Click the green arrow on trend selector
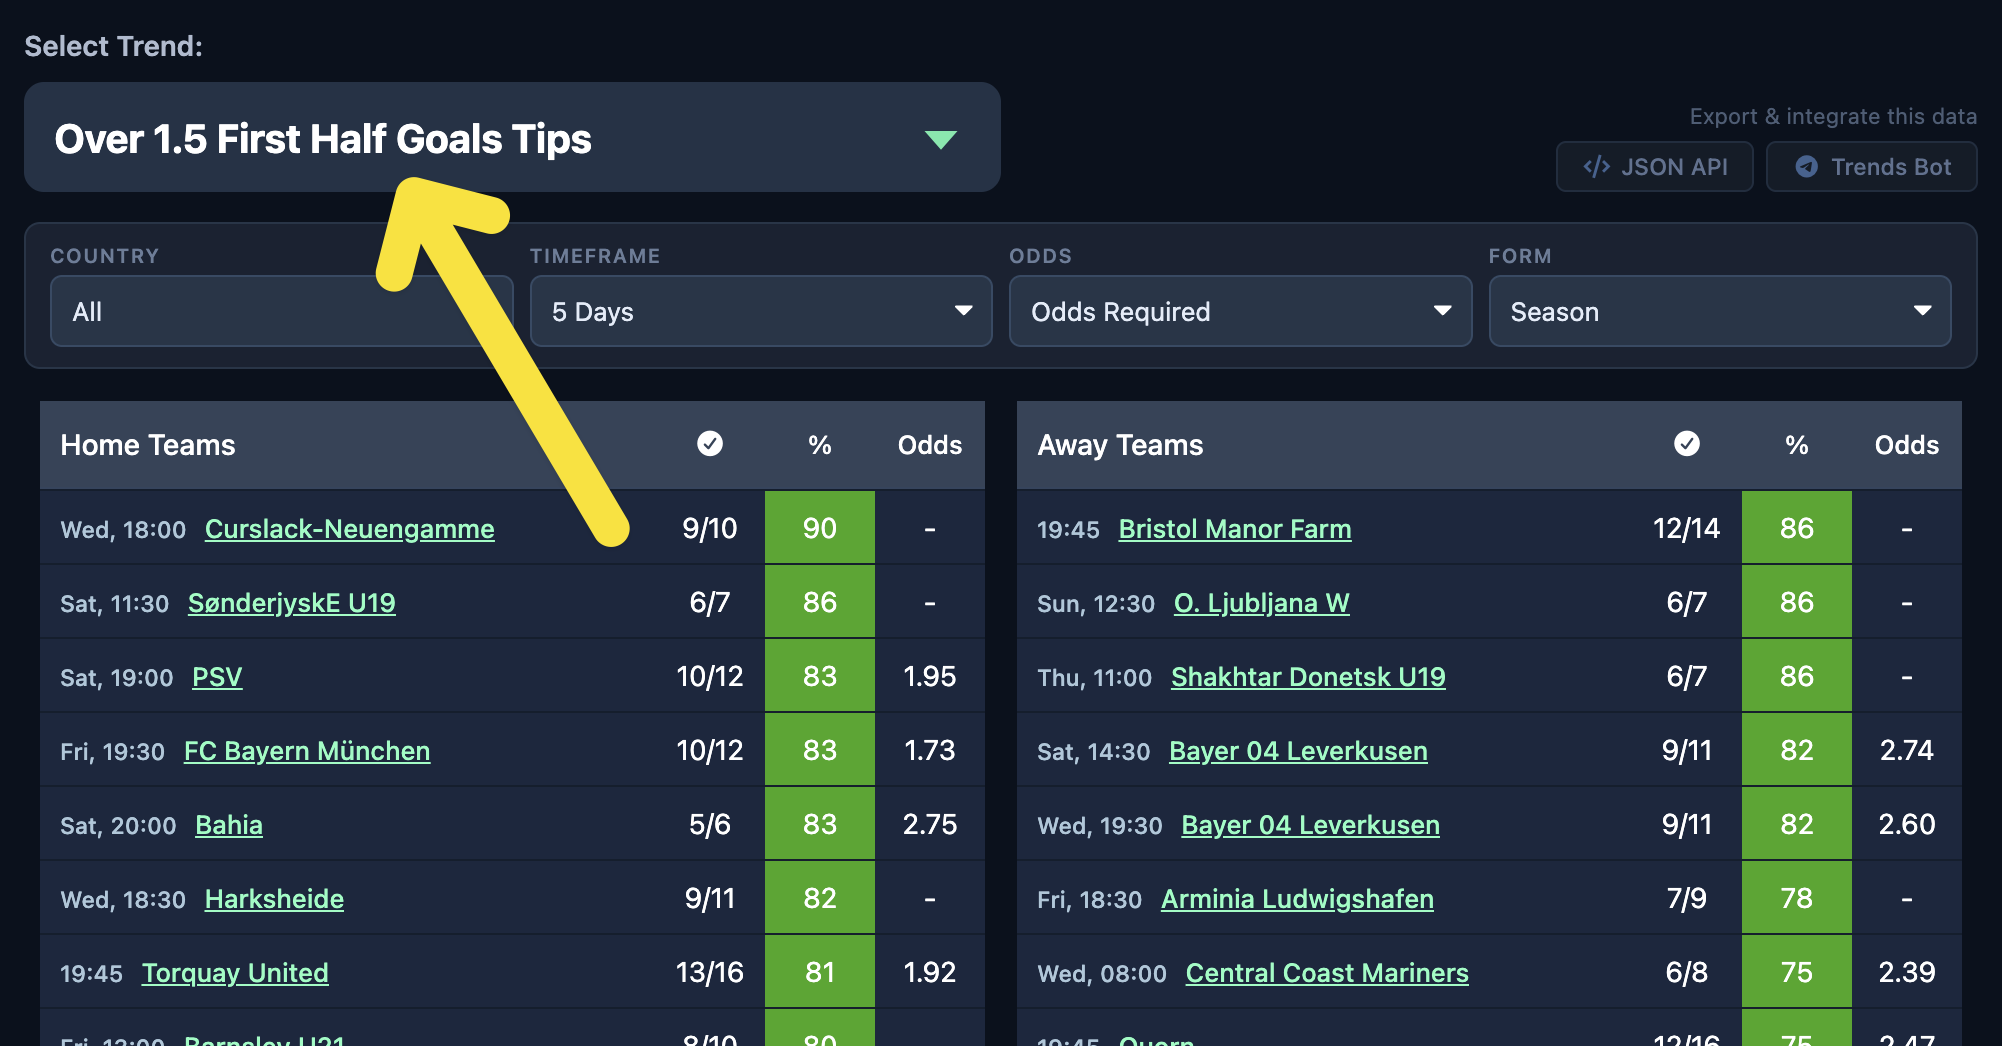This screenshot has height=1046, width=2002. click(941, 139)
